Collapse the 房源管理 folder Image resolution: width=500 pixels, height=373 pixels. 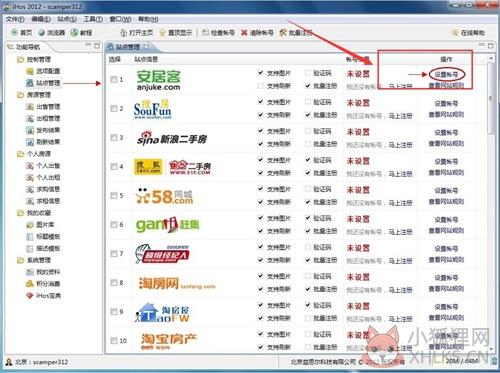click(x=34, y=95)
